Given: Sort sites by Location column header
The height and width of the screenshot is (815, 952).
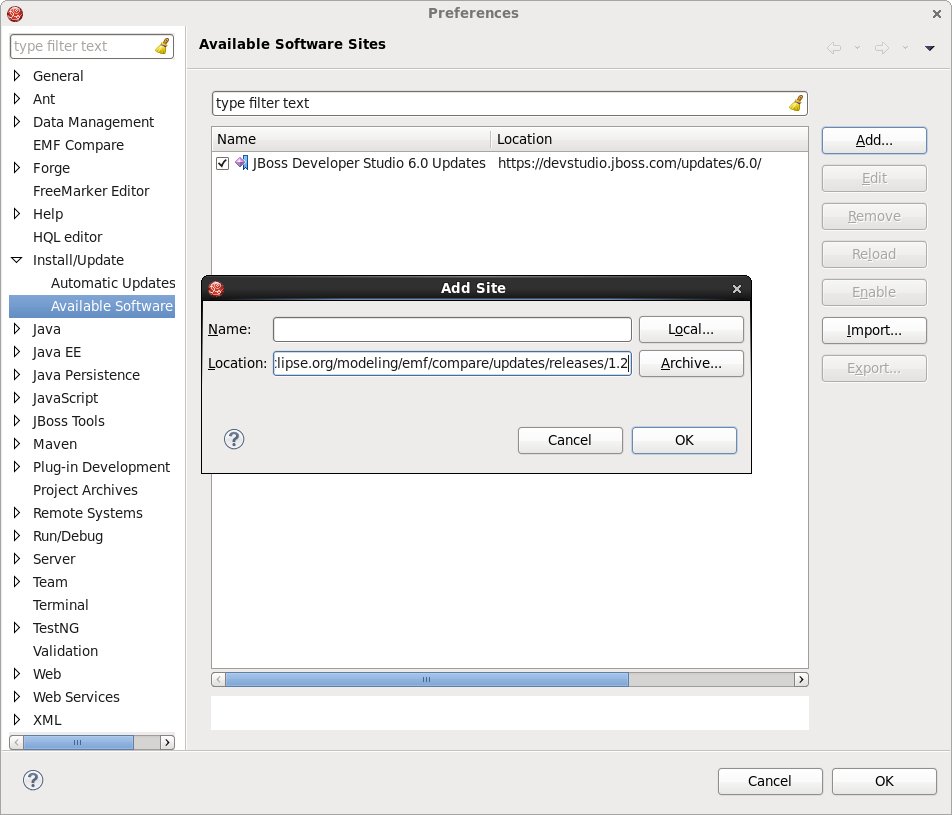Looking at the screenshot, I should pos(649,139).
